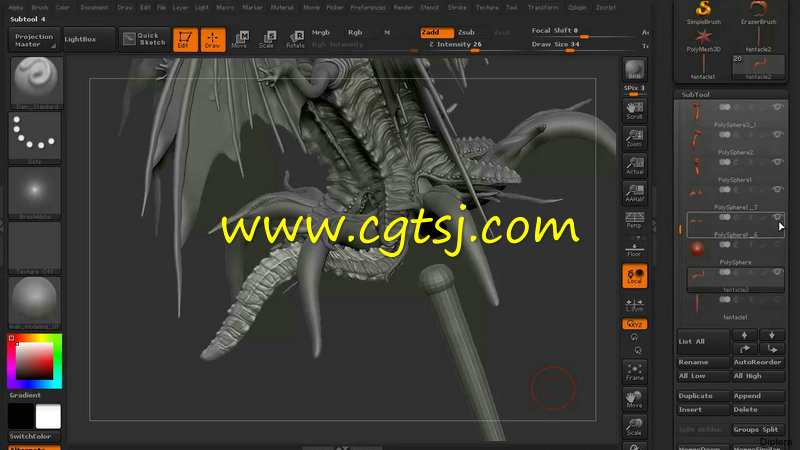800x450 pixels.
Task: Hide PolySphere2 subtool with eye icon
Action: (777, 135)
